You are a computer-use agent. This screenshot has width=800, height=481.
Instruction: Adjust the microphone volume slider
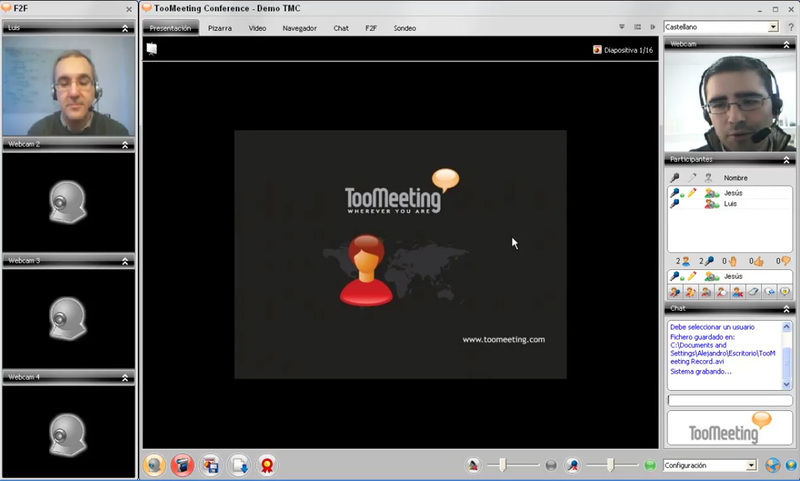click(x=612, y=465)
